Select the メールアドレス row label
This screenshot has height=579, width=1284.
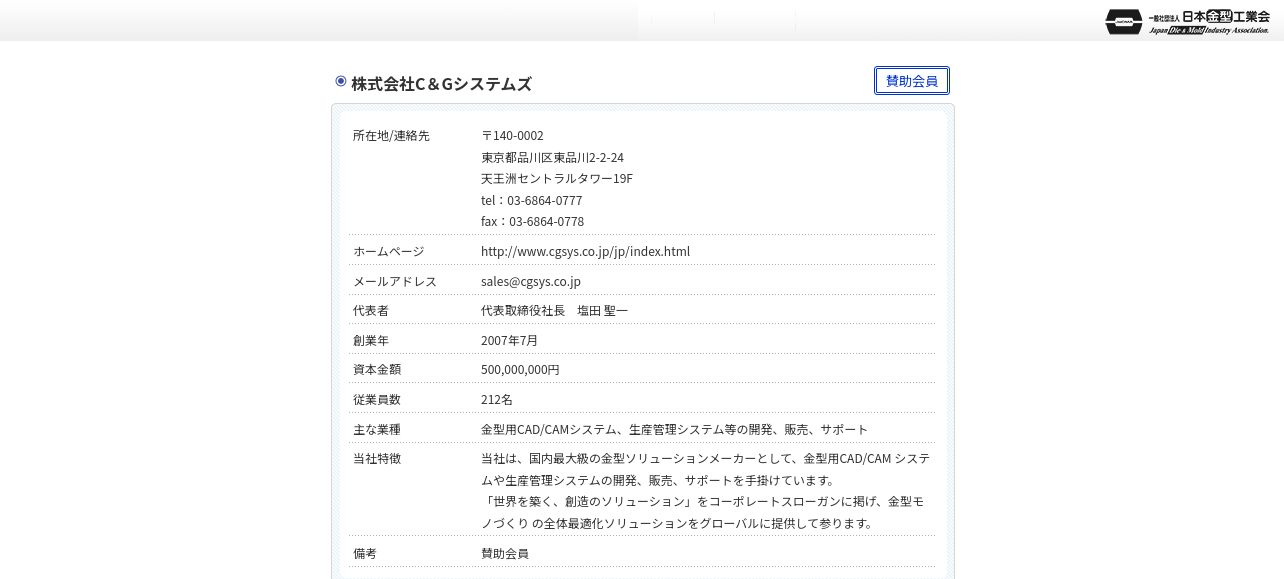pos(395,281)
